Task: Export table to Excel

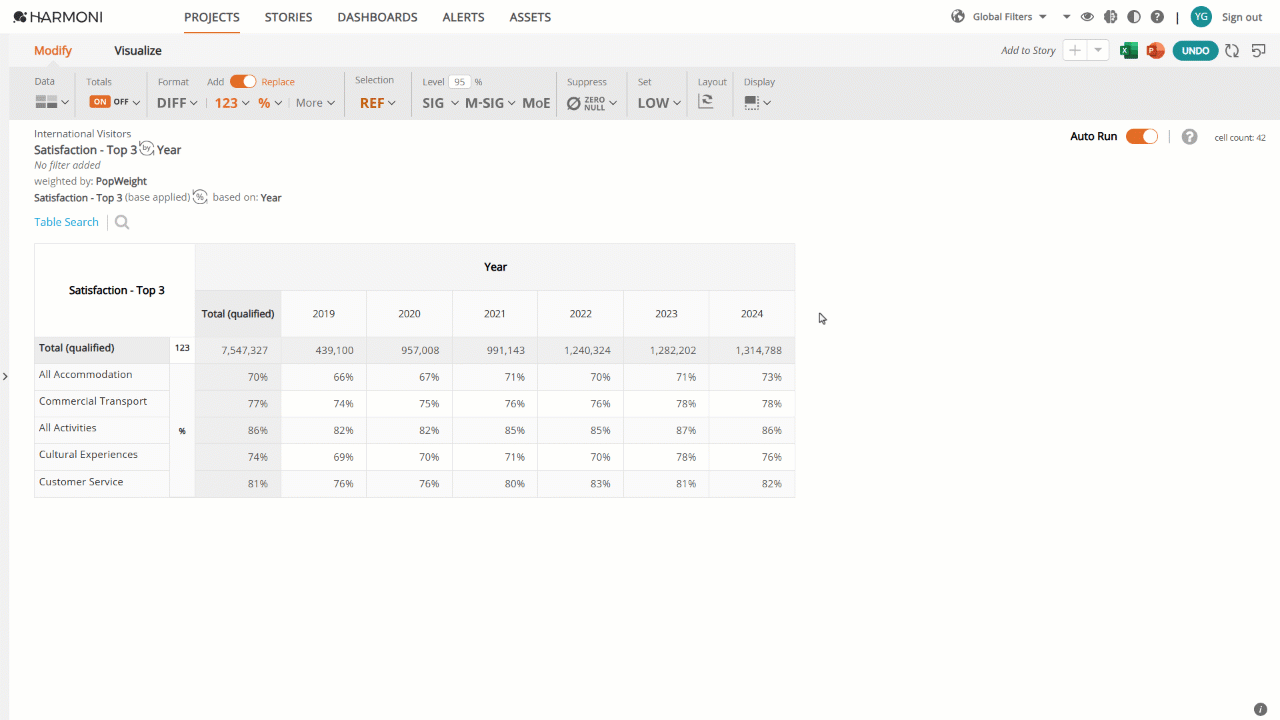Action: click(x=1129, y=51)
